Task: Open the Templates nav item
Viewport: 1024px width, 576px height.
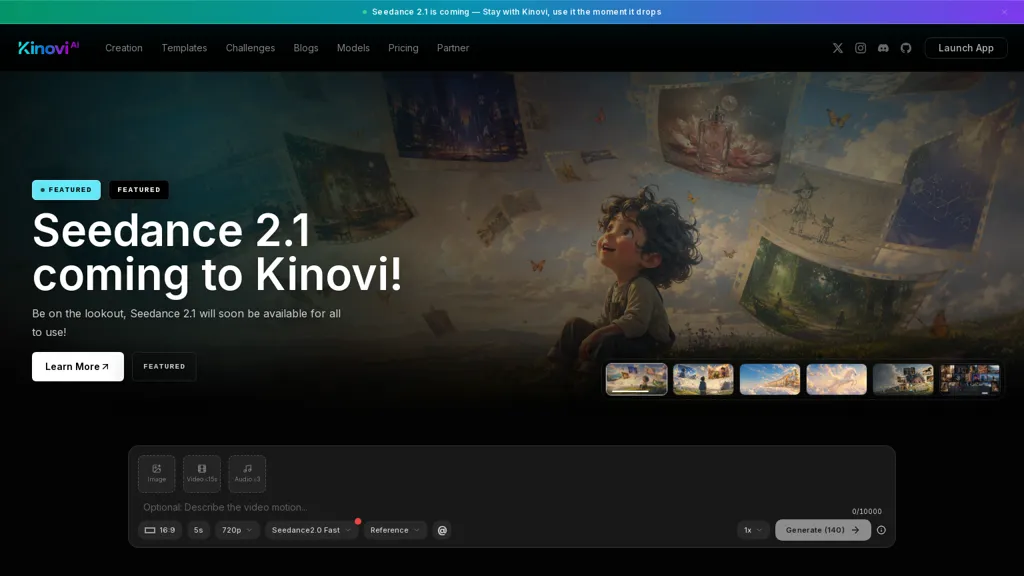Action: pyautogui.click(x=184, y=48)
